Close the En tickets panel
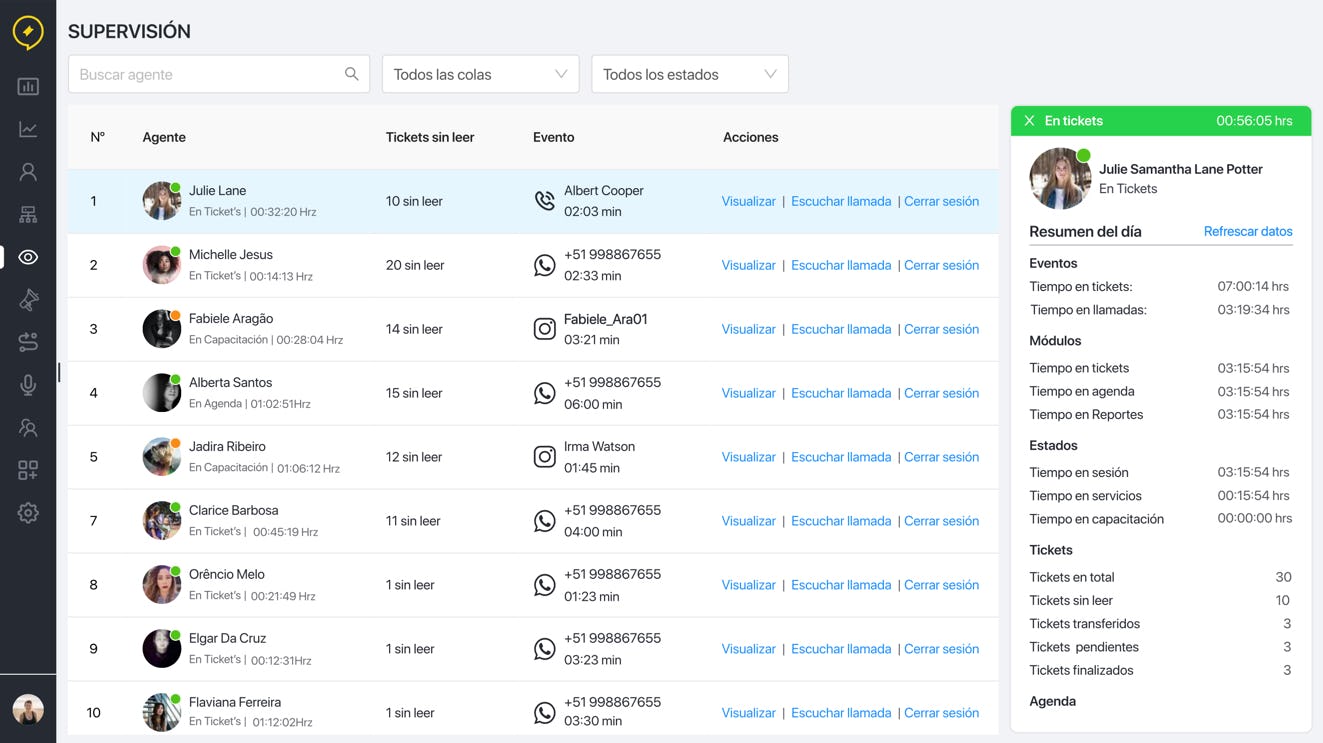Screen dimensions: 1323x743 click(x=1029, y=120)
